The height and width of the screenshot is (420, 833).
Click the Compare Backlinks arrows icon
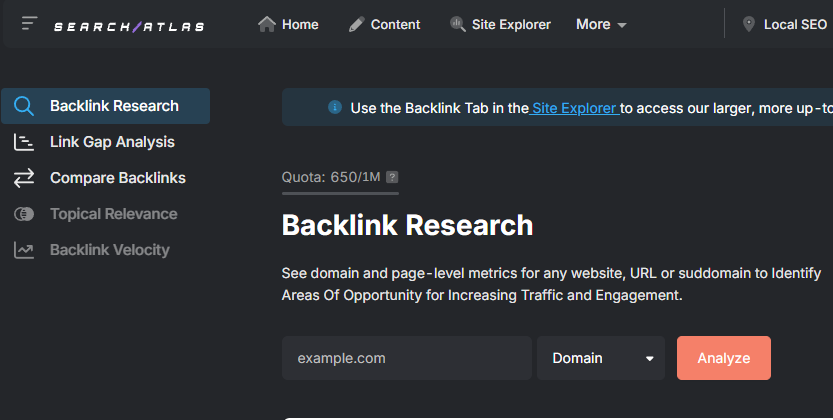pos(24,178)
